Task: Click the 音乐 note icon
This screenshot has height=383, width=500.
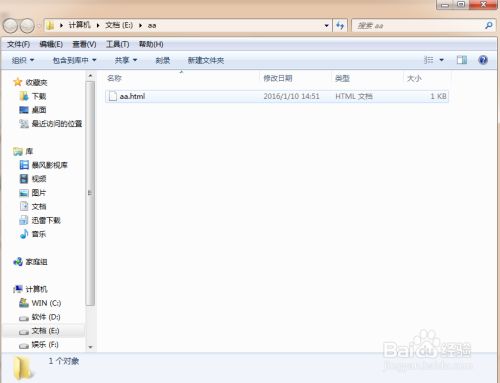Action: point(24,234)
